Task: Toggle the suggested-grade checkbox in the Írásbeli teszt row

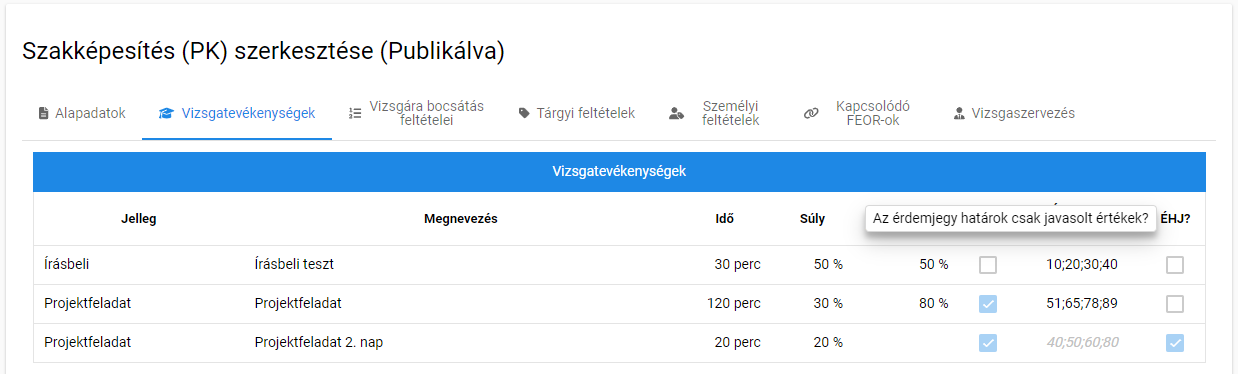Action: [988, 265]
